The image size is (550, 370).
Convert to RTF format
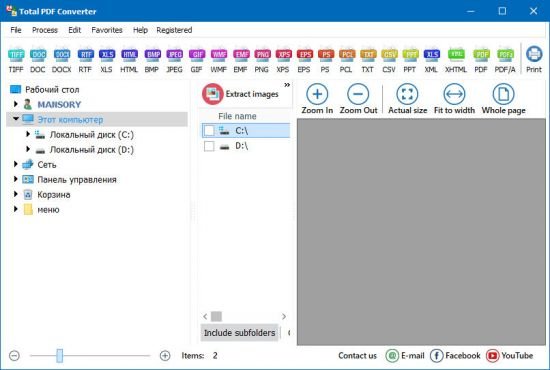pyautogui.click(x=85, y=60)
